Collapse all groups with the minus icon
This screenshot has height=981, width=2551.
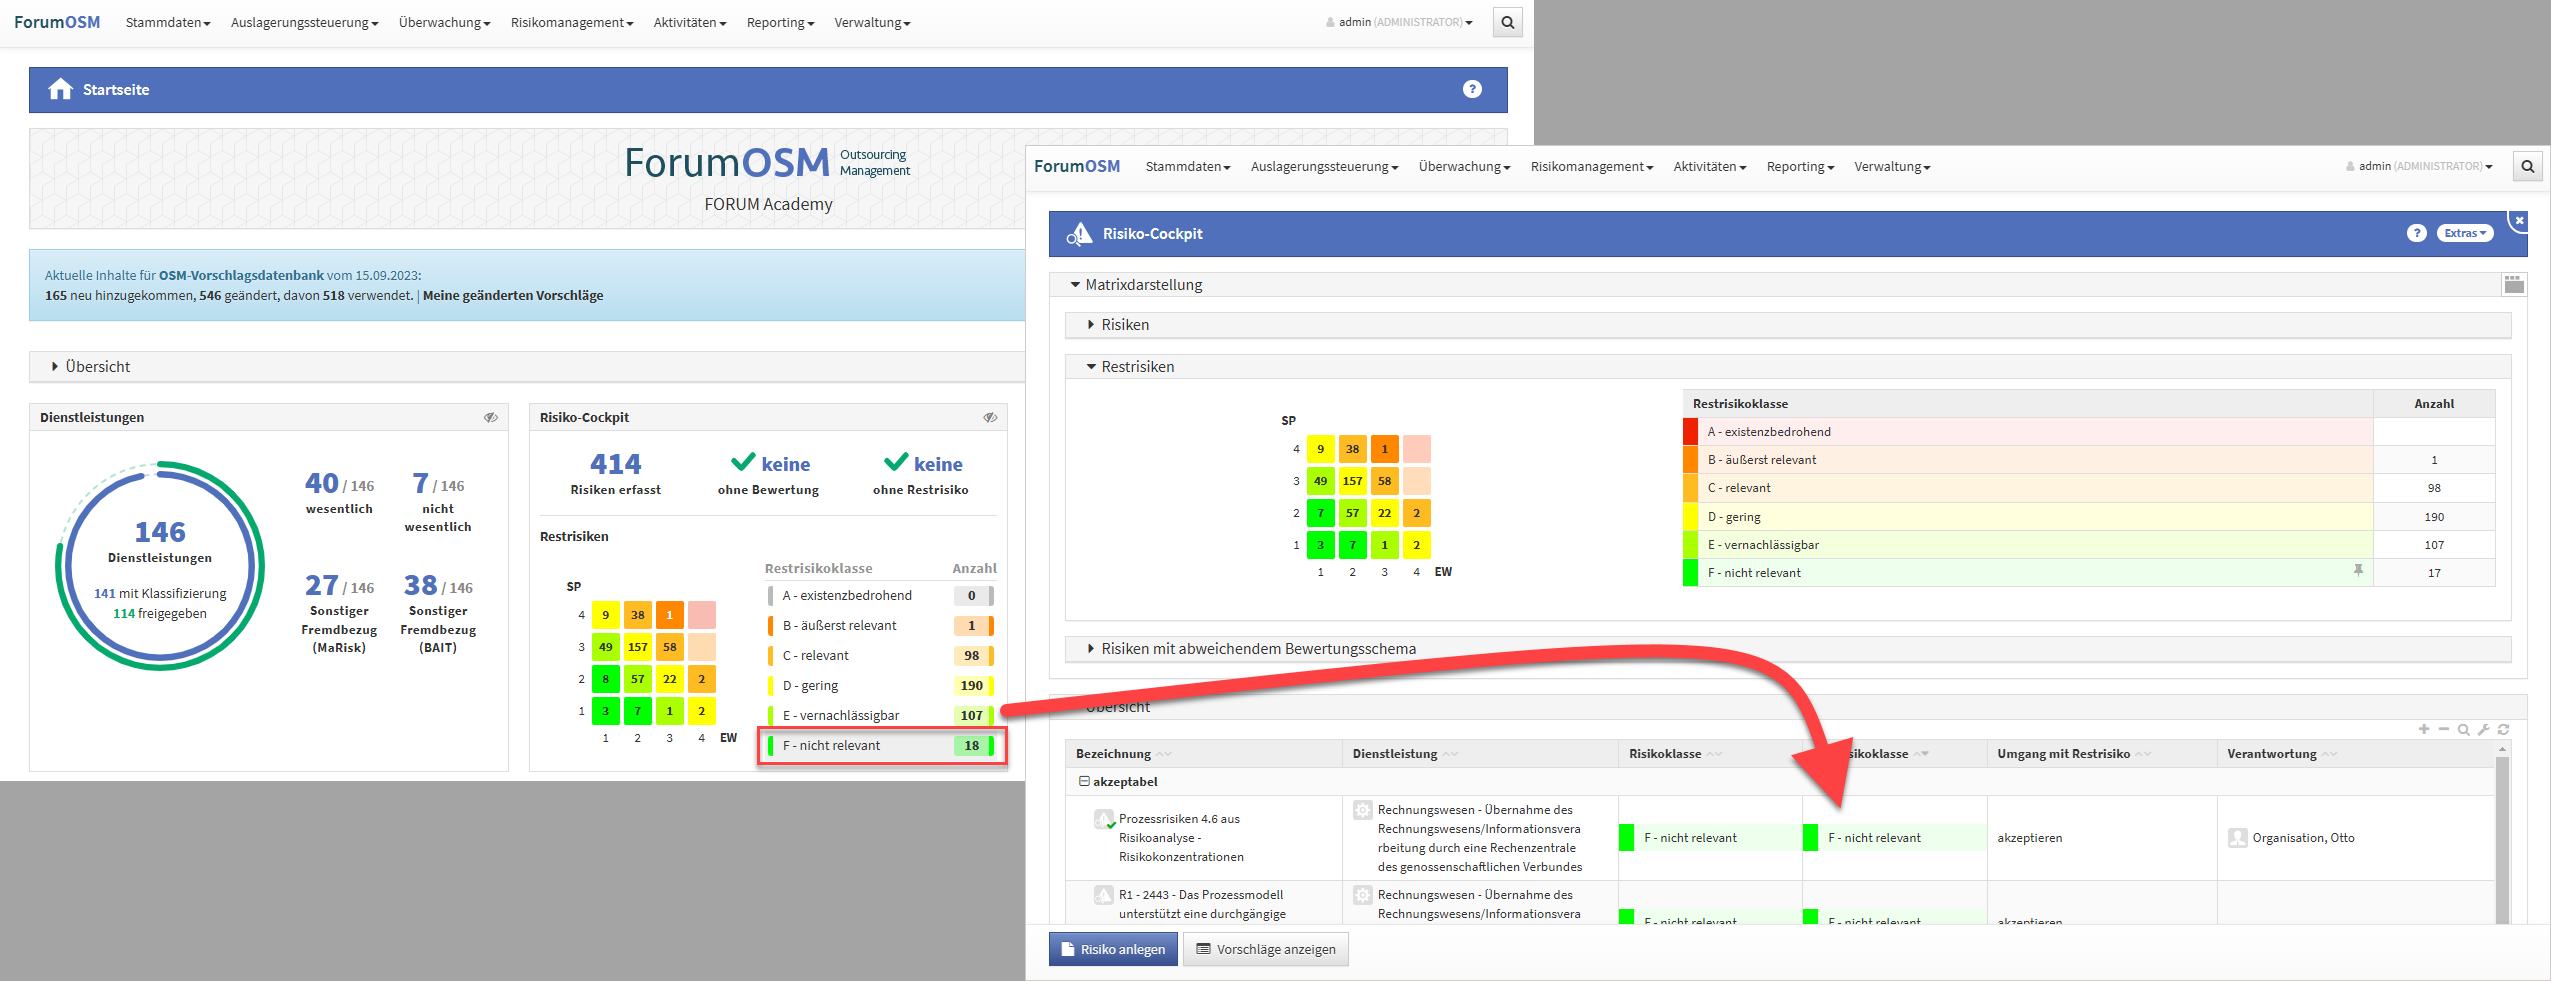[2443, 729]
